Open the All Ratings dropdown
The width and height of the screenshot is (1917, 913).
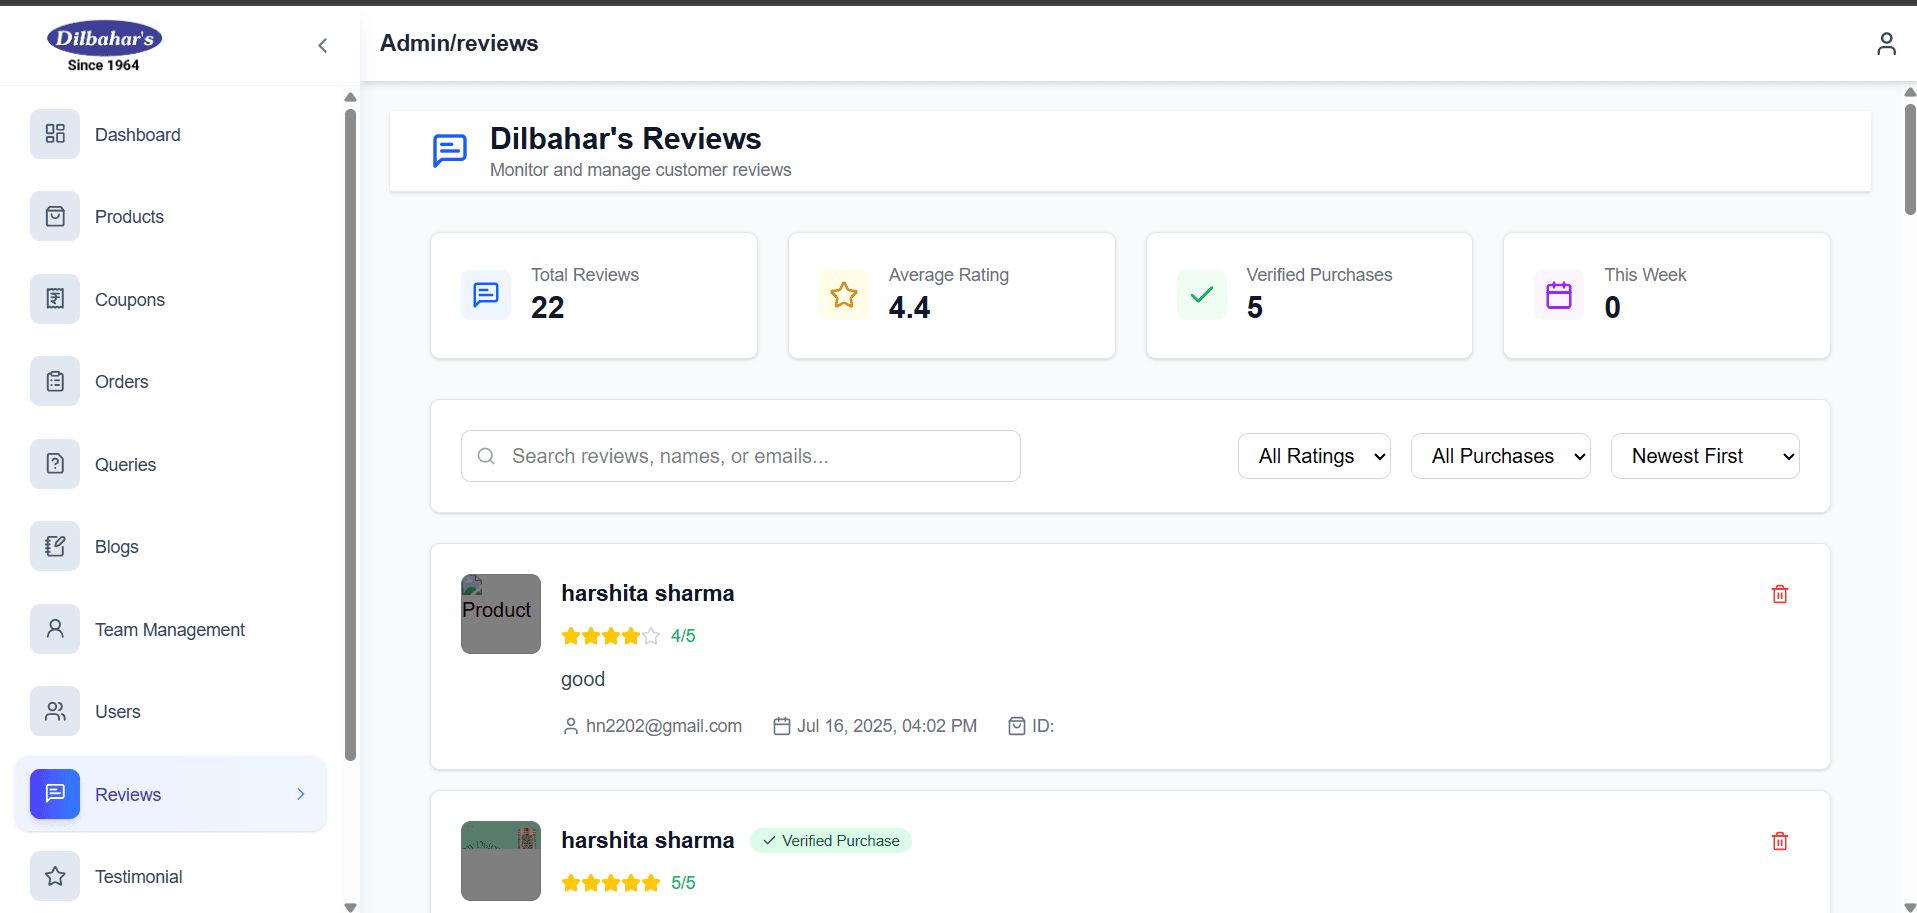tap(1314, 456)
